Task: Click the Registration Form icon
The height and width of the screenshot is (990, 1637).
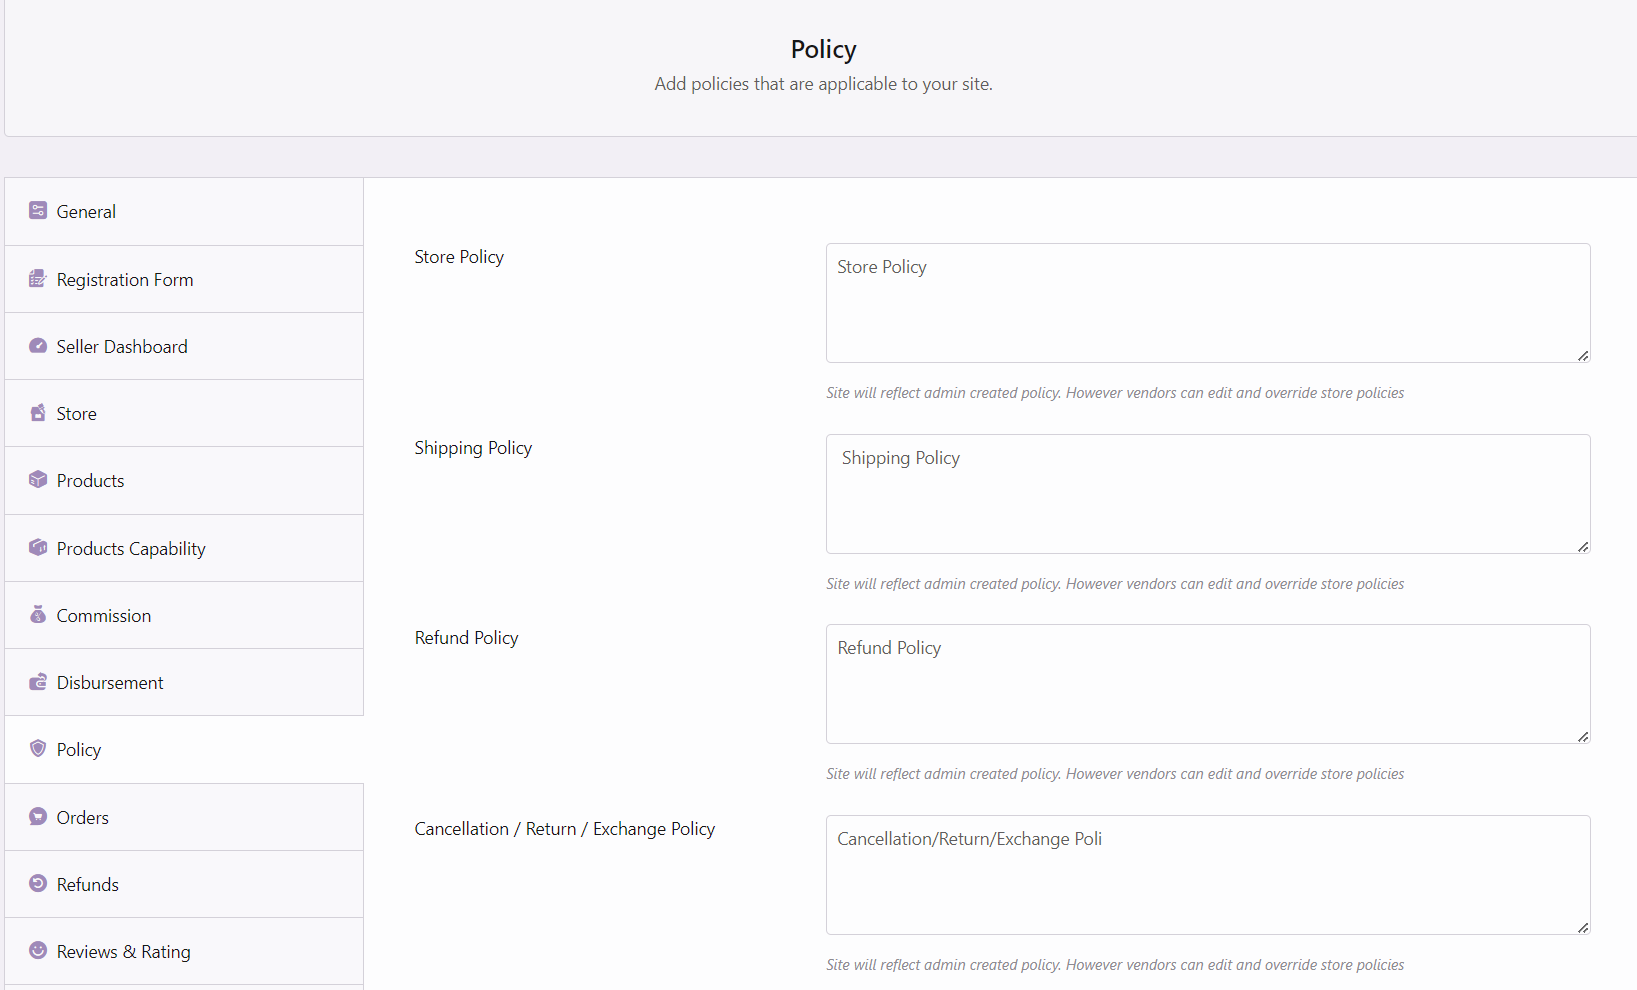Action: [38, 279]
